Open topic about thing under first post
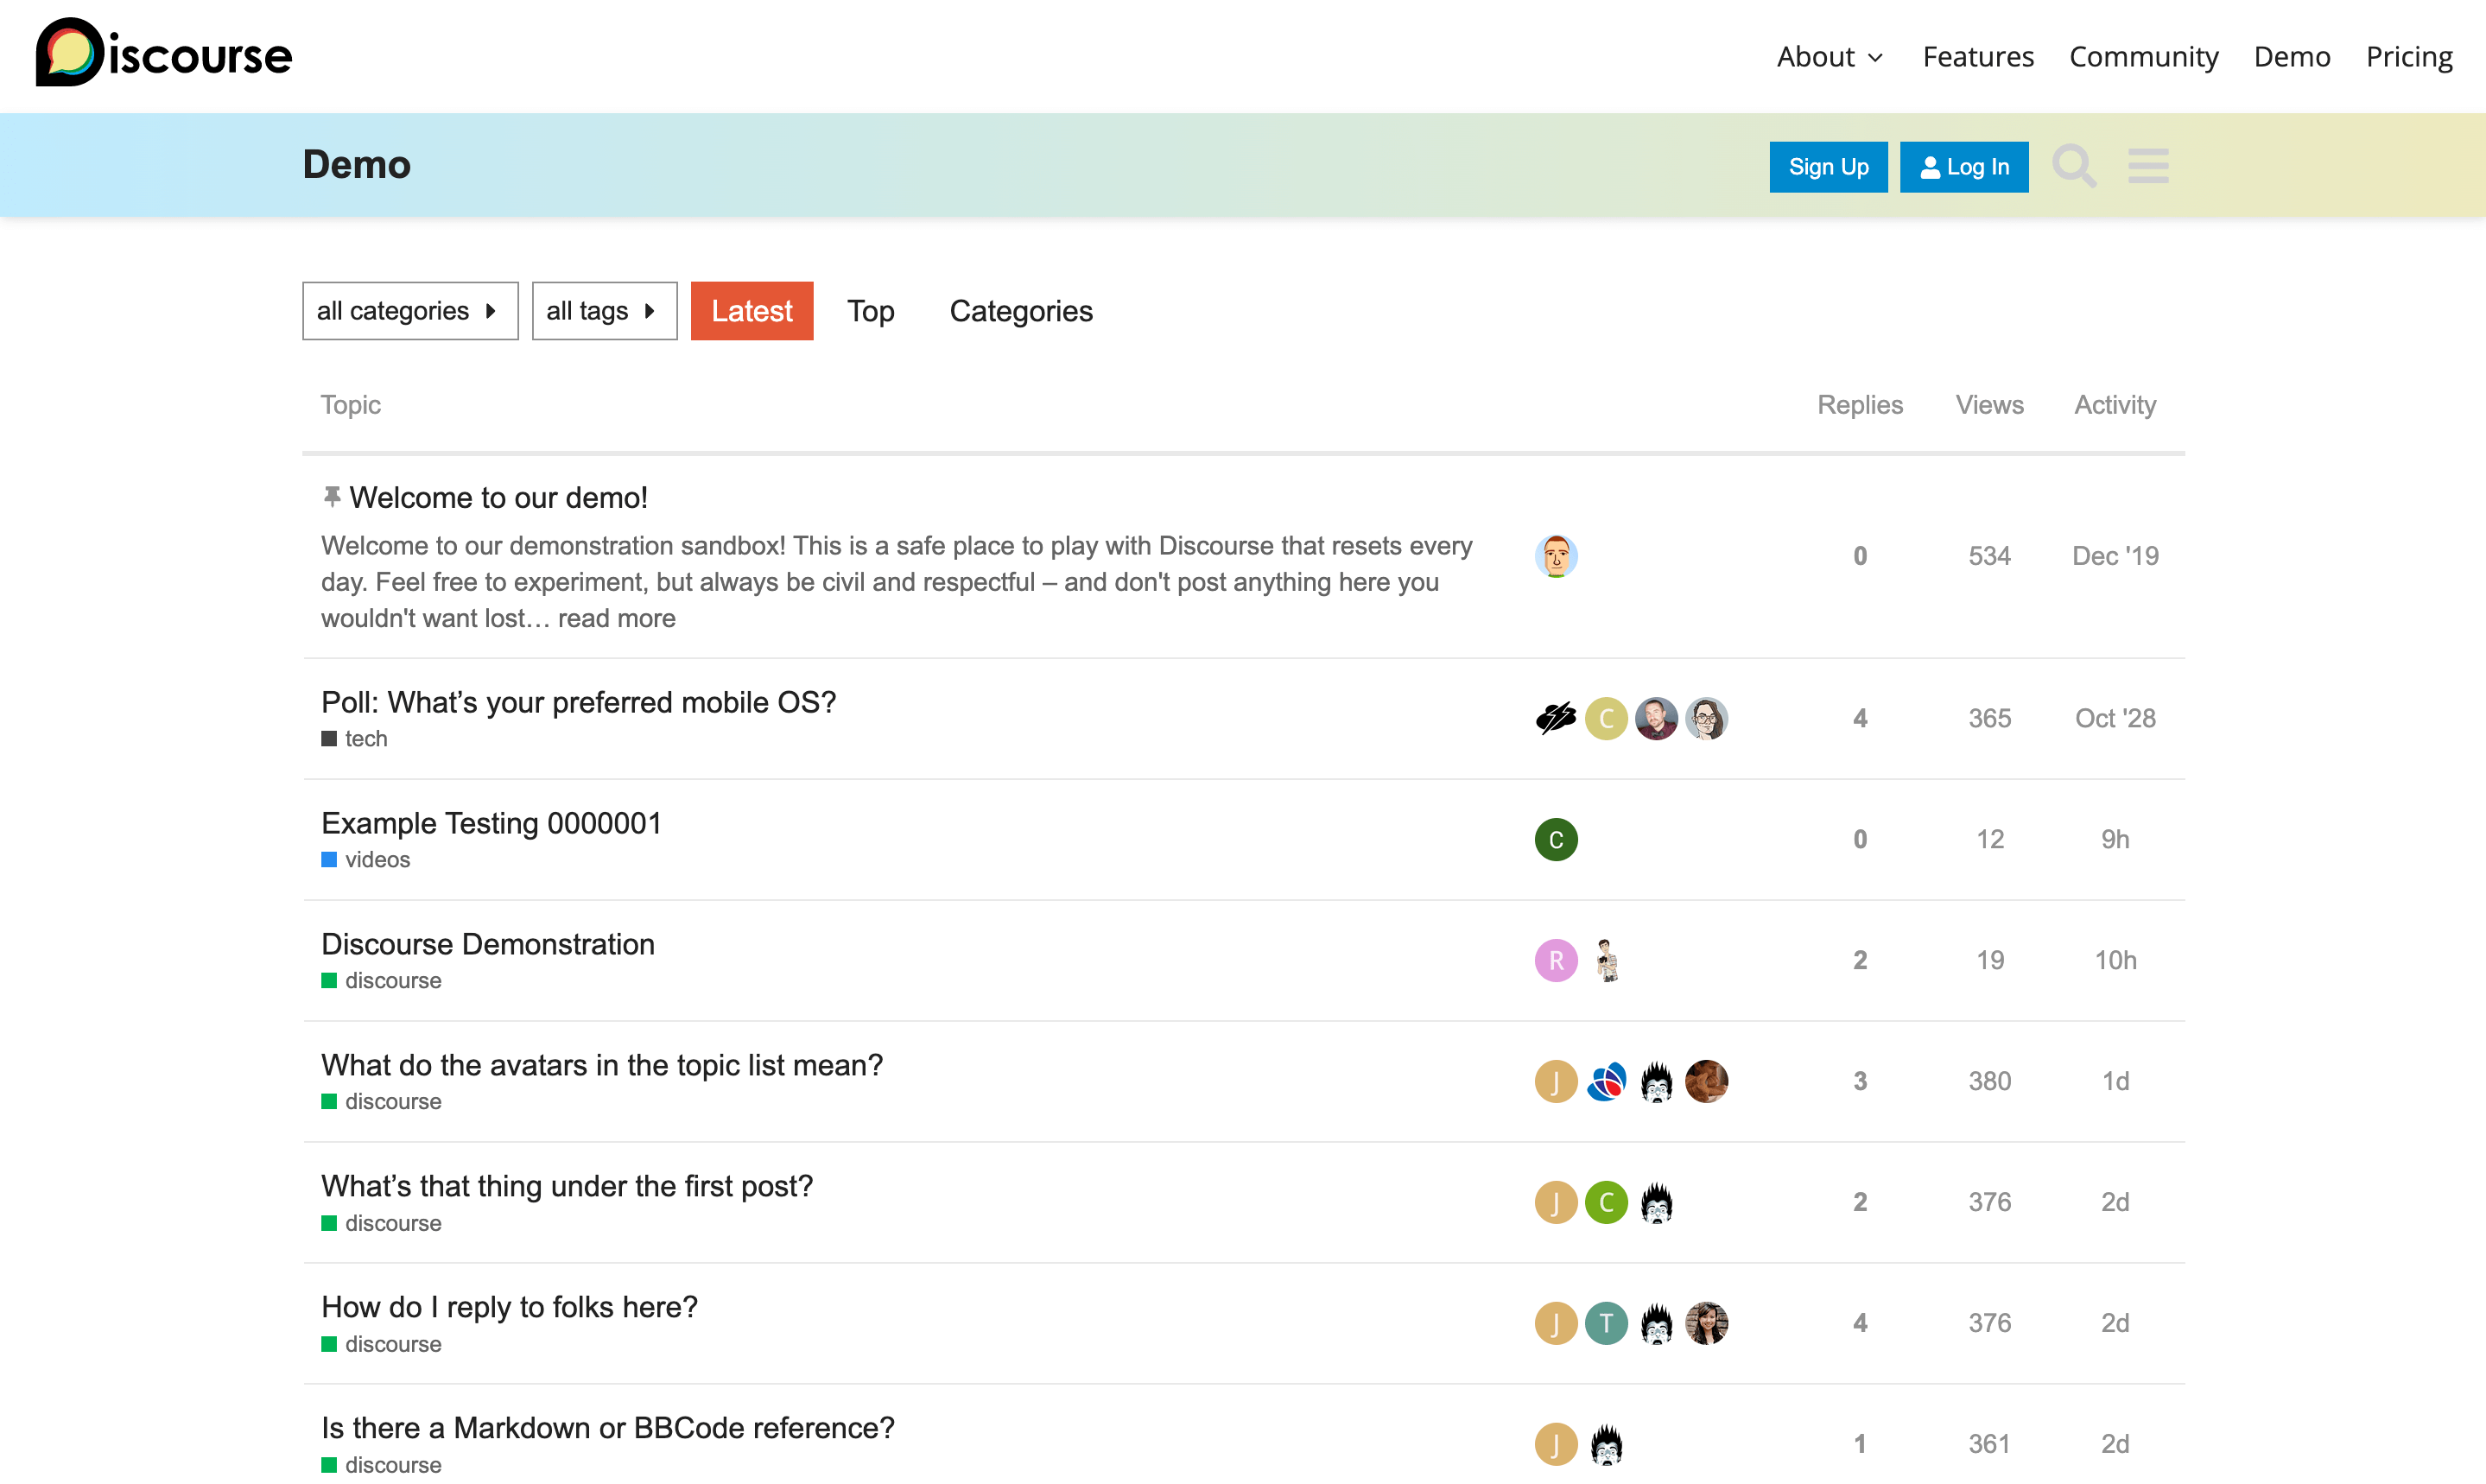 pyautogui.click(x=567, y=1186)
